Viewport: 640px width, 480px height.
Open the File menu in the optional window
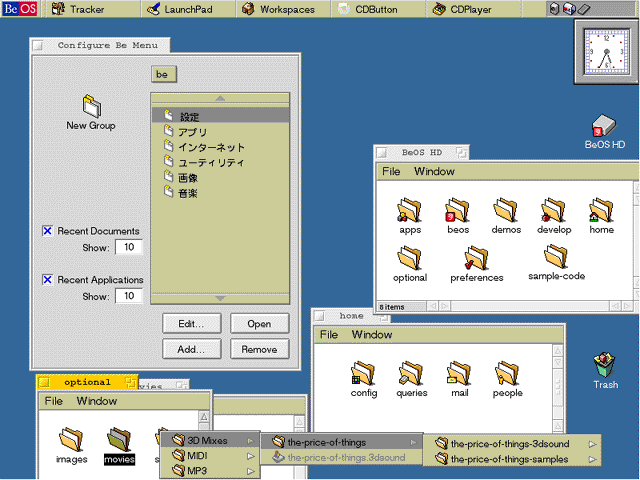(53, 401)
